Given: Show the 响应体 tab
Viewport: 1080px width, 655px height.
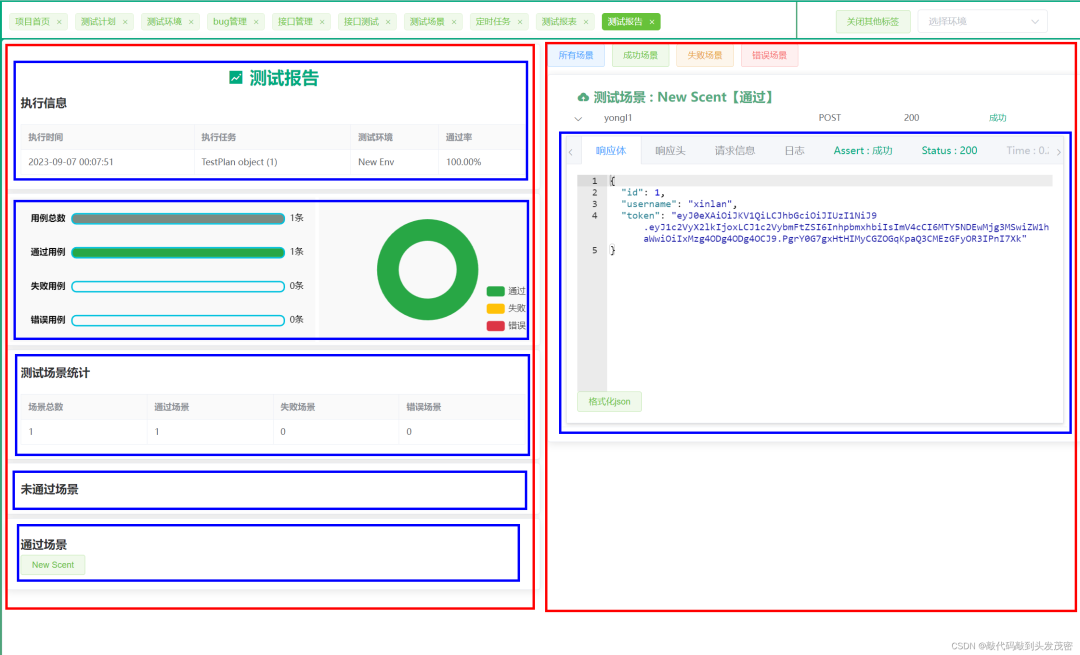Looking at the screenshot, I should click(611, 150).
